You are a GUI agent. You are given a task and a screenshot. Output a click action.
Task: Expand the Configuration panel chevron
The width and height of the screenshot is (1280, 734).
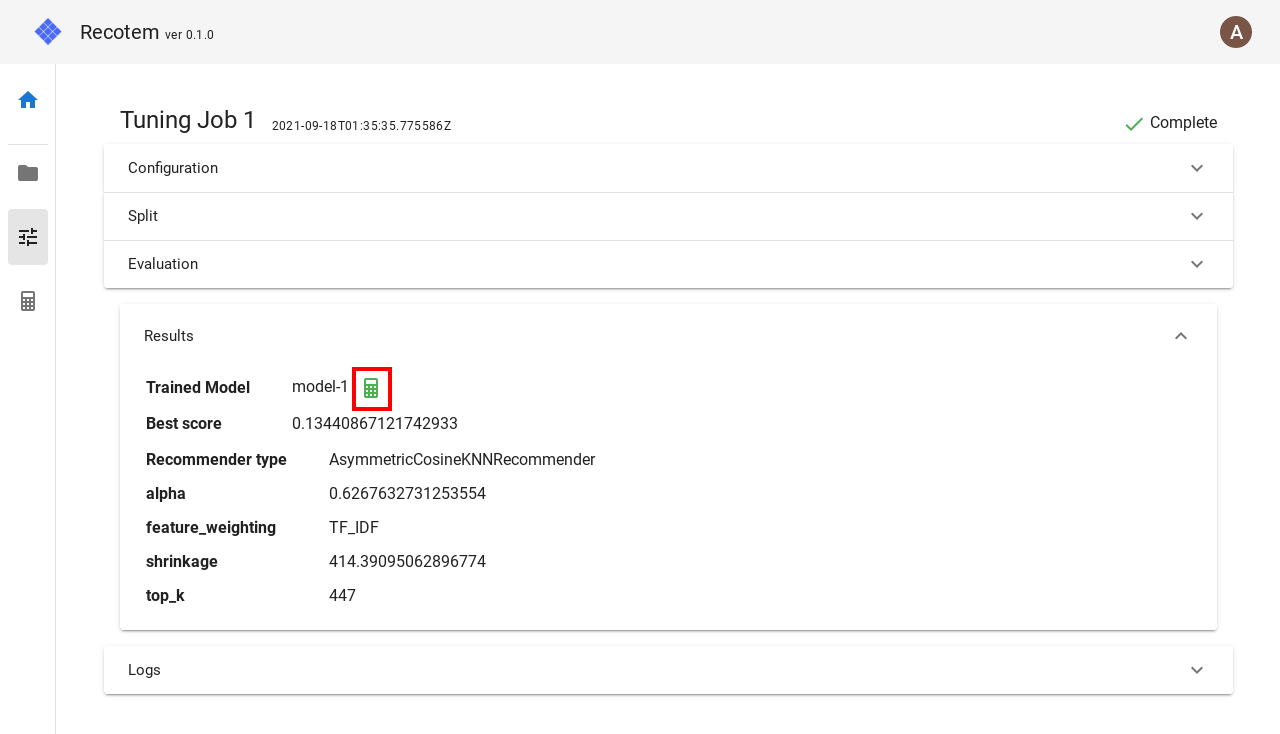tap(1197, 168)
